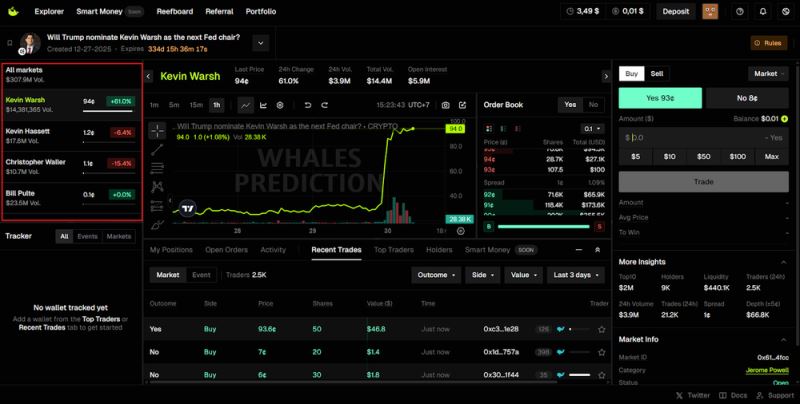The height and width of the screenshot is (404, 800).
Task: Select the horizontal lines Fib tool
Action: 157,168
